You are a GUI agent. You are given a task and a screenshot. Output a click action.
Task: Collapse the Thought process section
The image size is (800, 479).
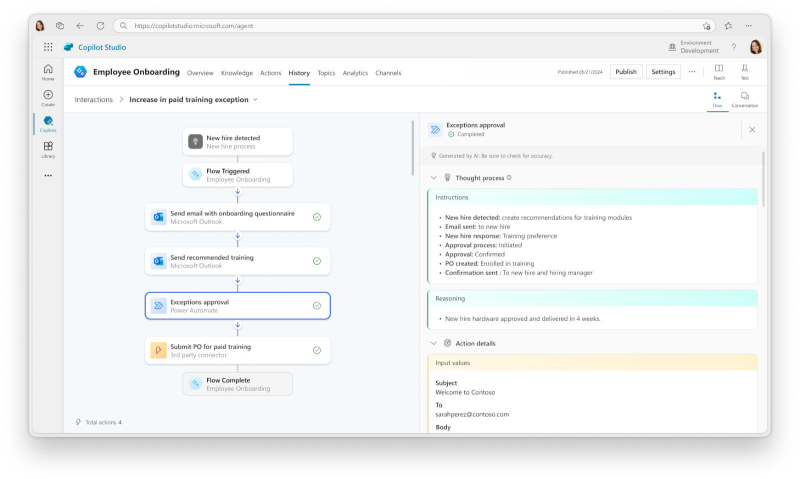(434, 178)
